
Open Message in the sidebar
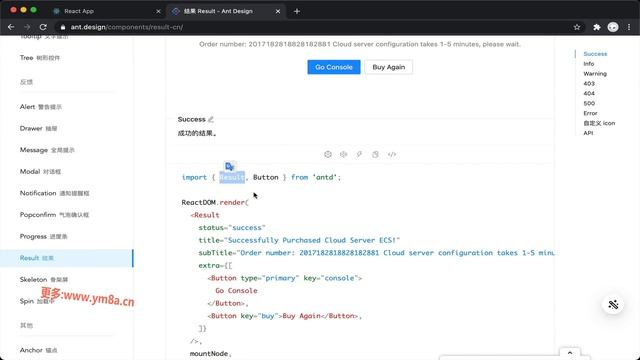coord(47,150)
